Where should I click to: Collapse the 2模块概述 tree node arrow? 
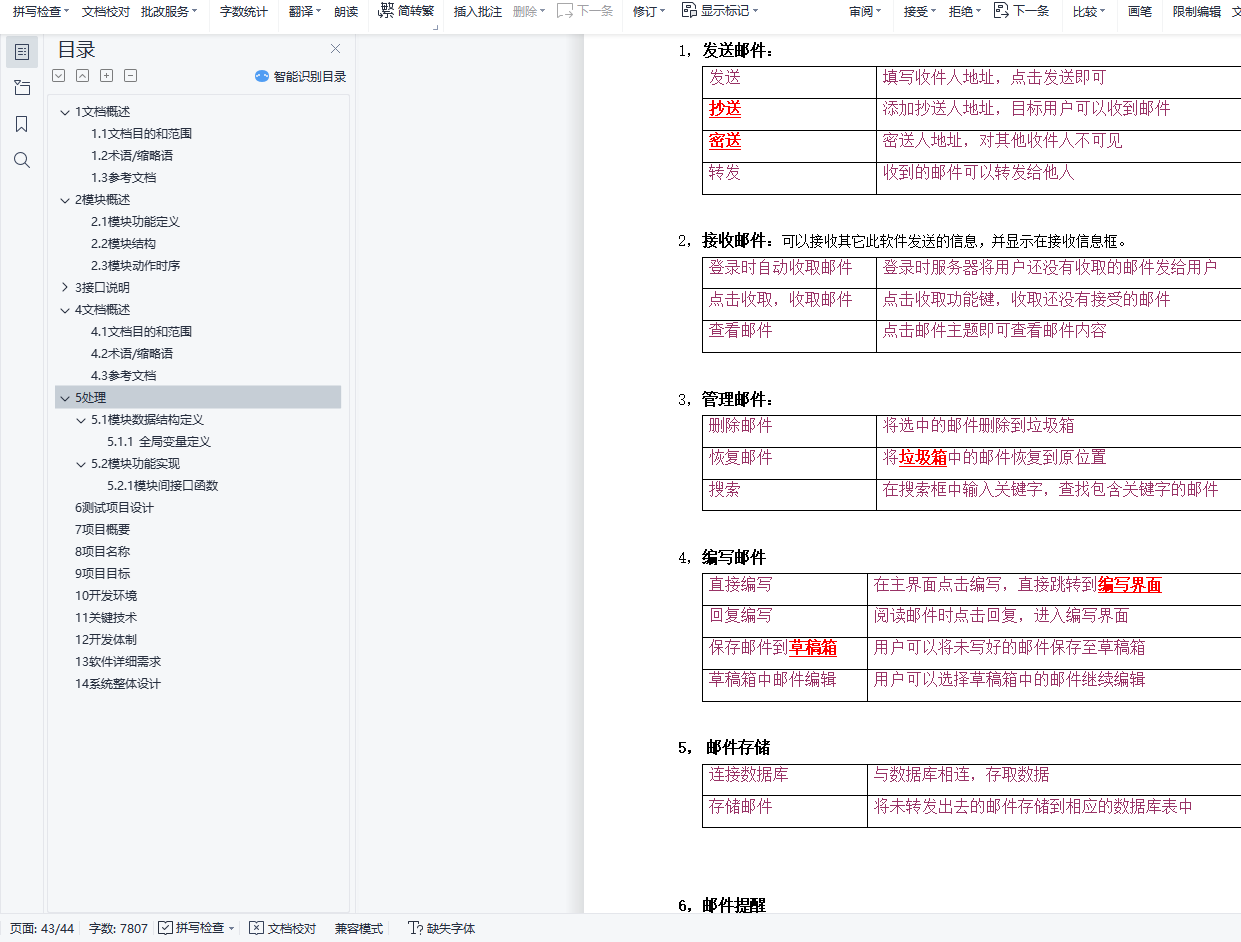(x=65, y=200)
